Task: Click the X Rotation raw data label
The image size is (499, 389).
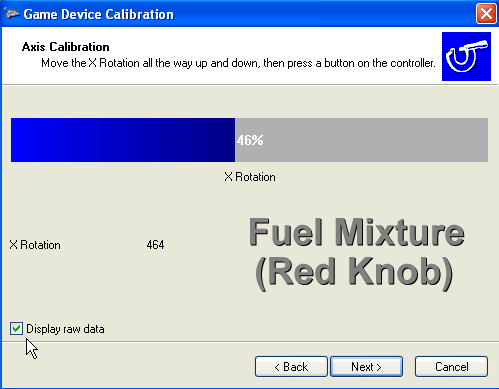Action: 35,245
